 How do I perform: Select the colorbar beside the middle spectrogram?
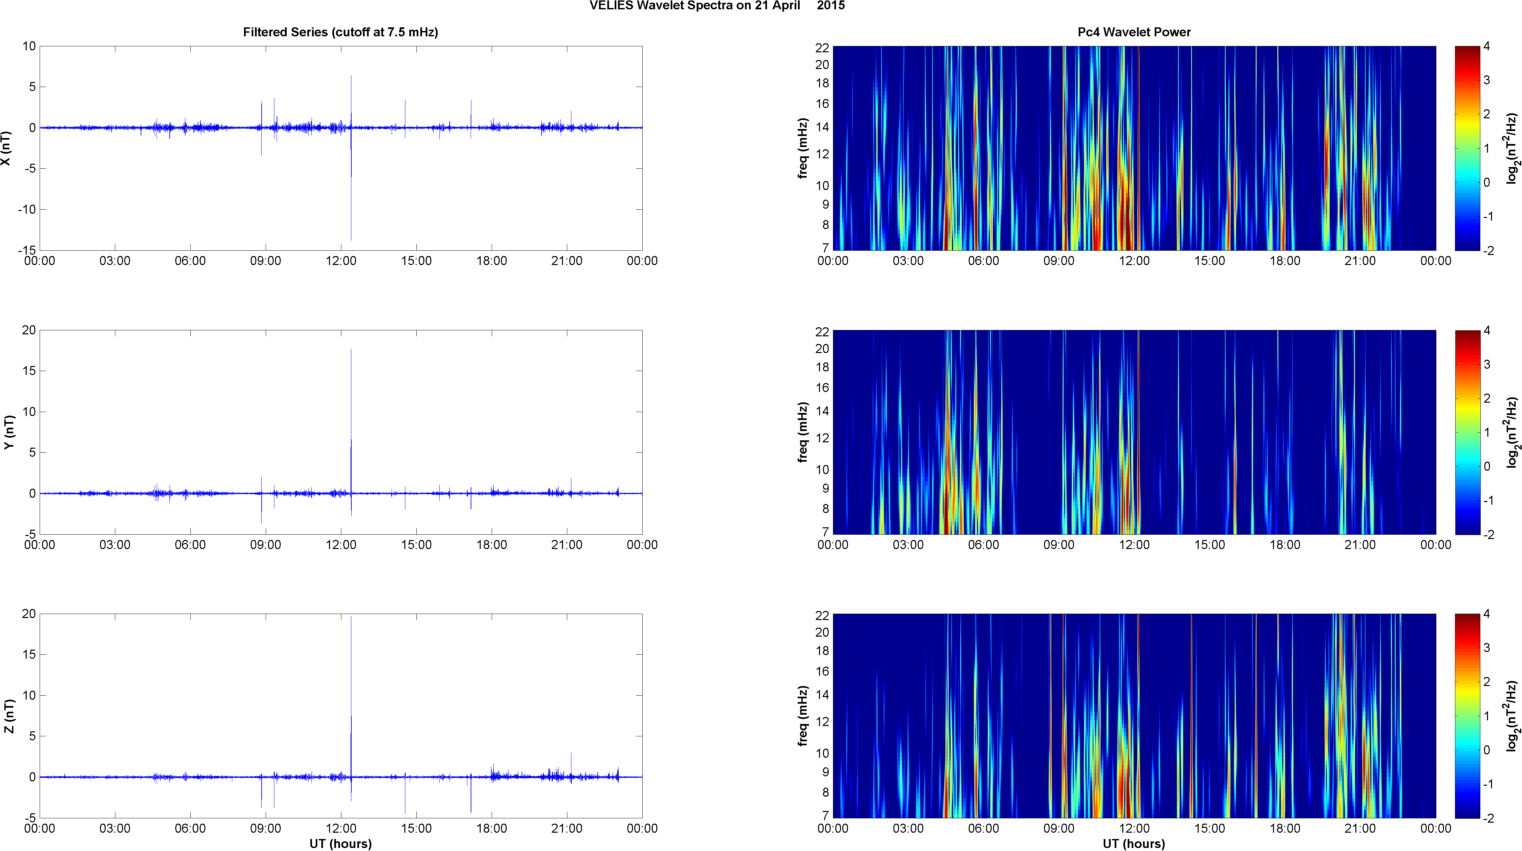tap(1466, 432)
